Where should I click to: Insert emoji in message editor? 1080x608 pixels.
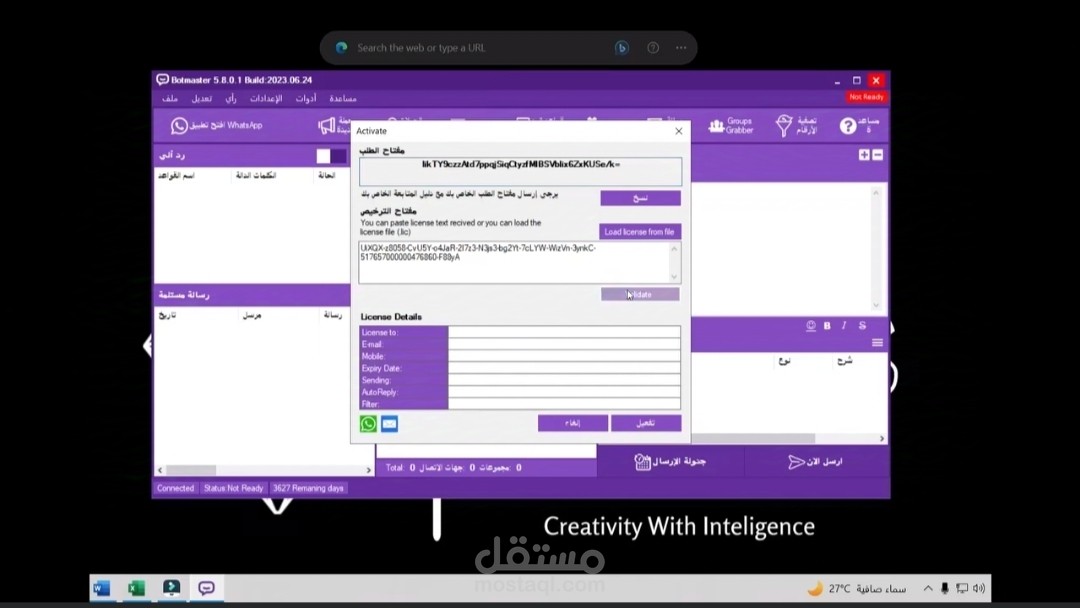click(811, 326)
